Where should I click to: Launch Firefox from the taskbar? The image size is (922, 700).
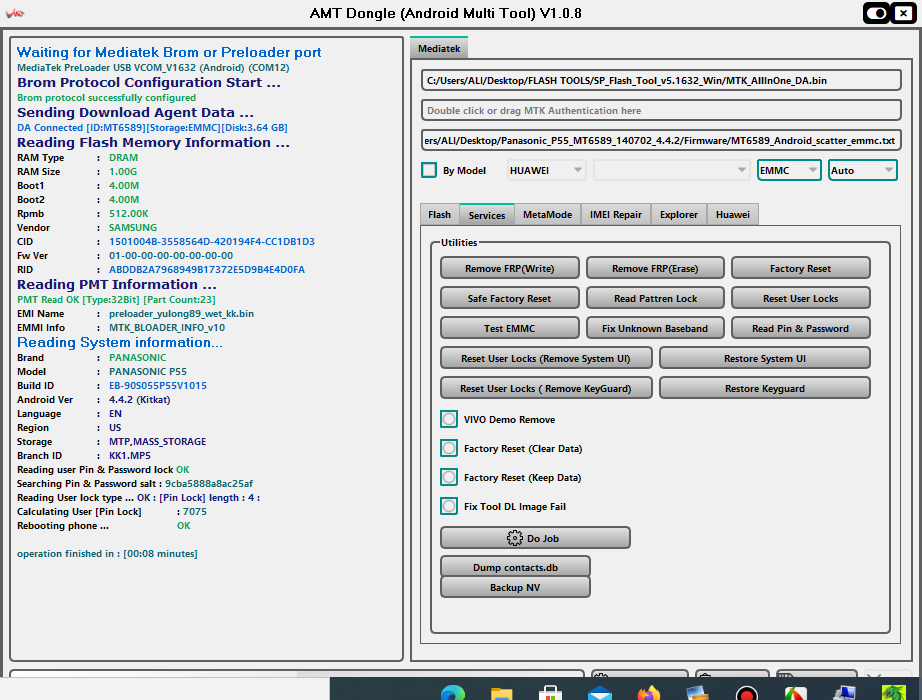[x=648, y=692]
